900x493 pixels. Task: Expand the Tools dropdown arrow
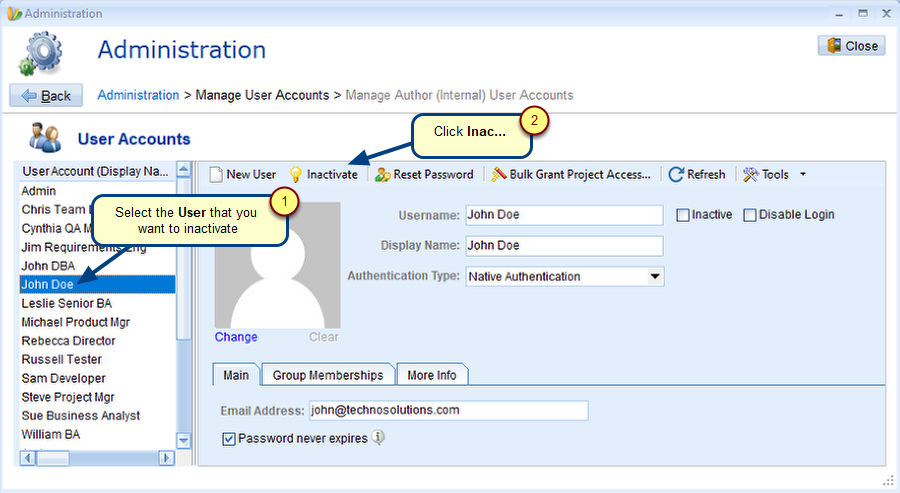click(x=803, y=174)
